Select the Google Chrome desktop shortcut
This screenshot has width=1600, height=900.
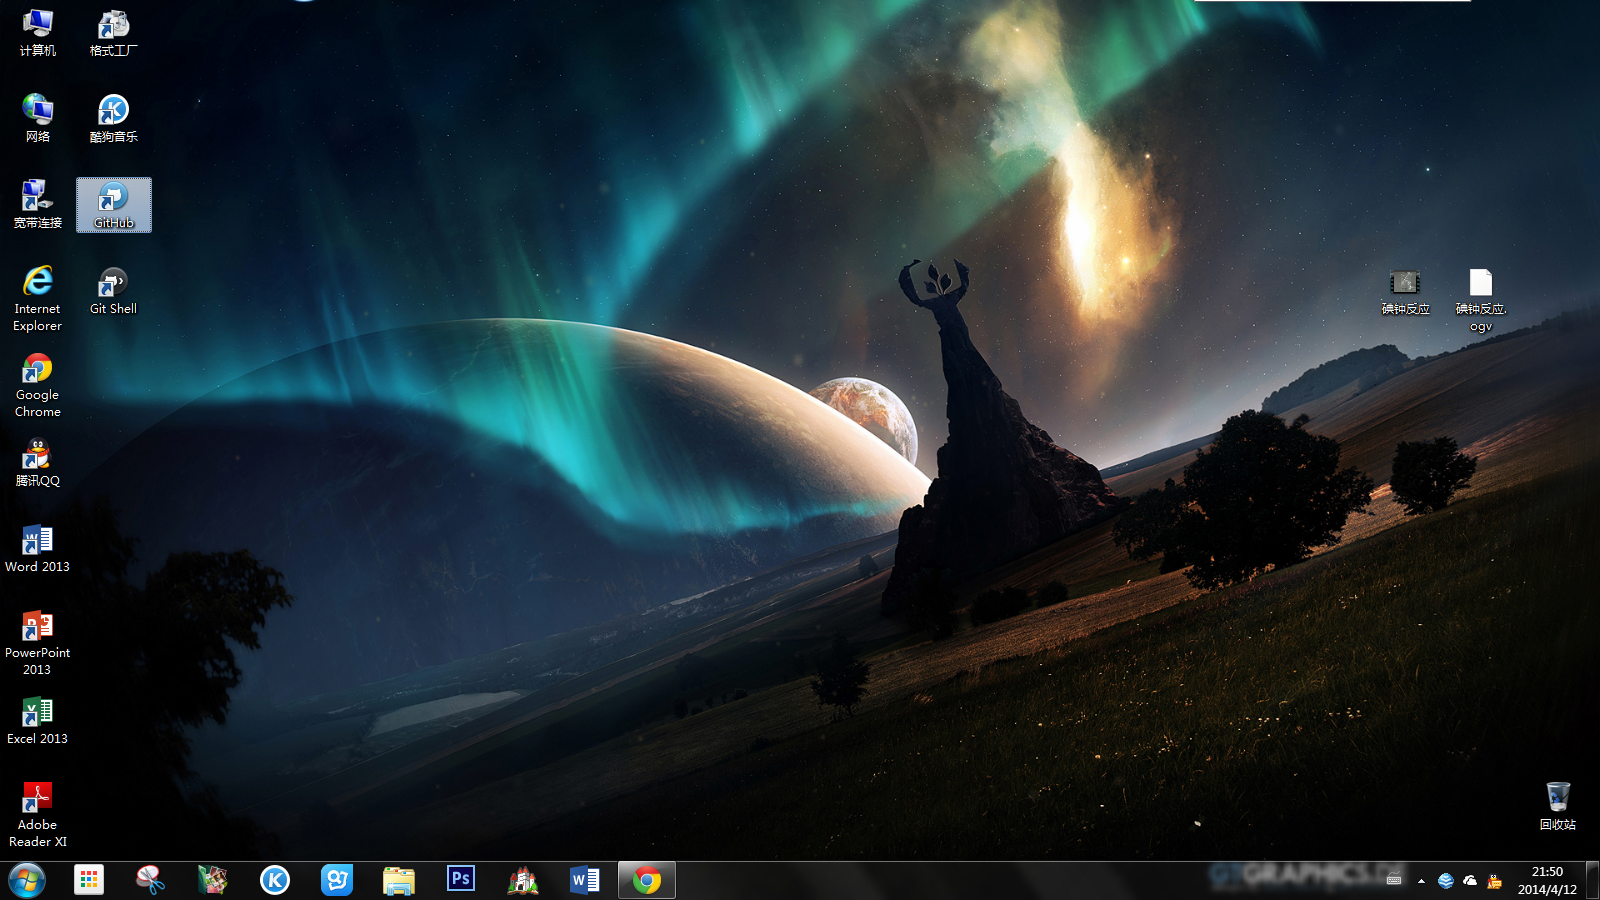(38, 385)
